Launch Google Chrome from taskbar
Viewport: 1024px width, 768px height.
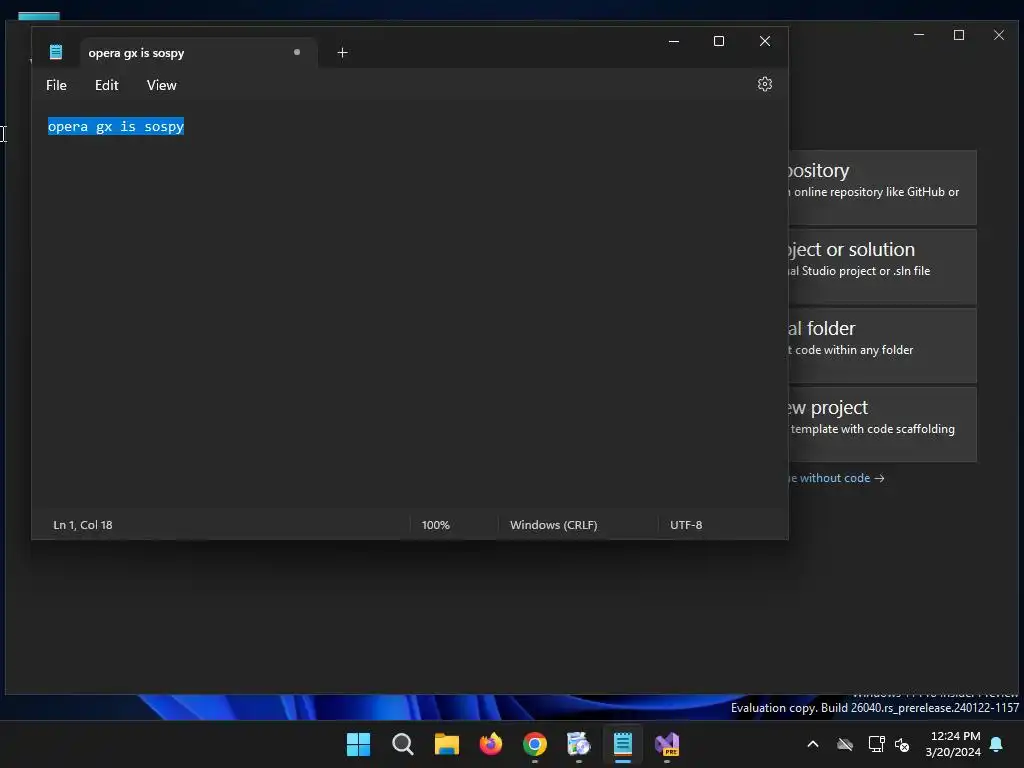point(535,744)
